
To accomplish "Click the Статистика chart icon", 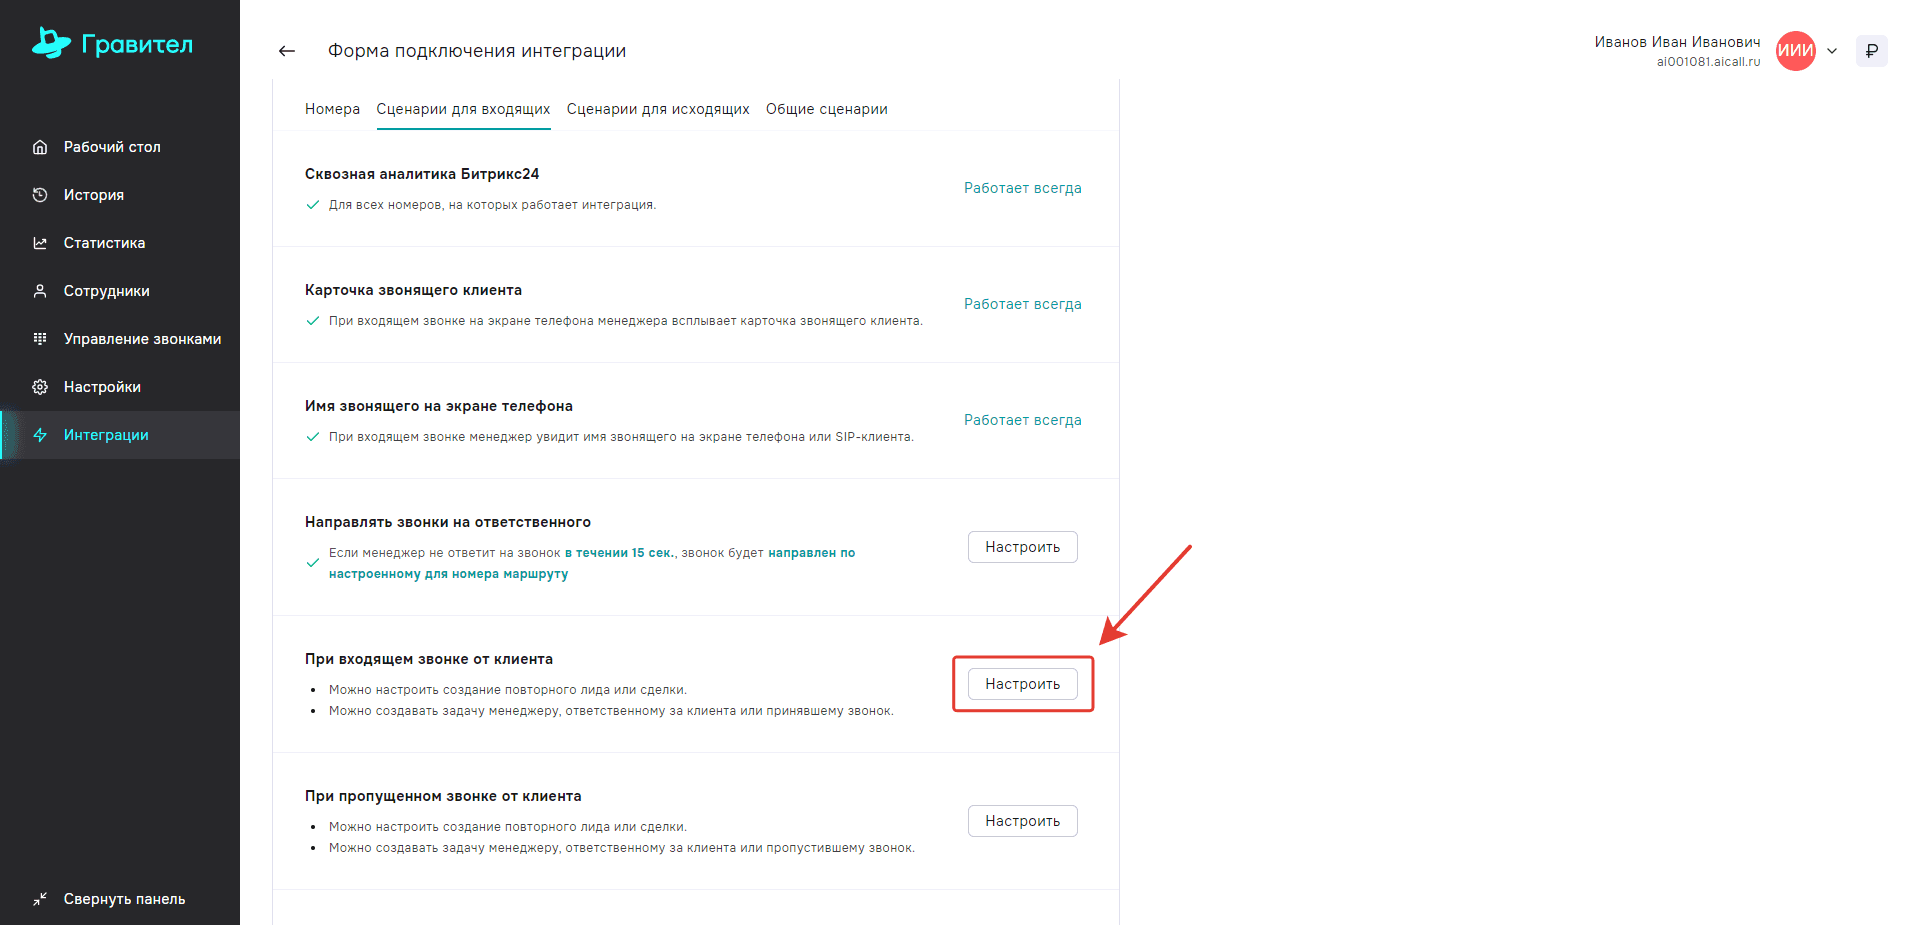I will (40, 243).
